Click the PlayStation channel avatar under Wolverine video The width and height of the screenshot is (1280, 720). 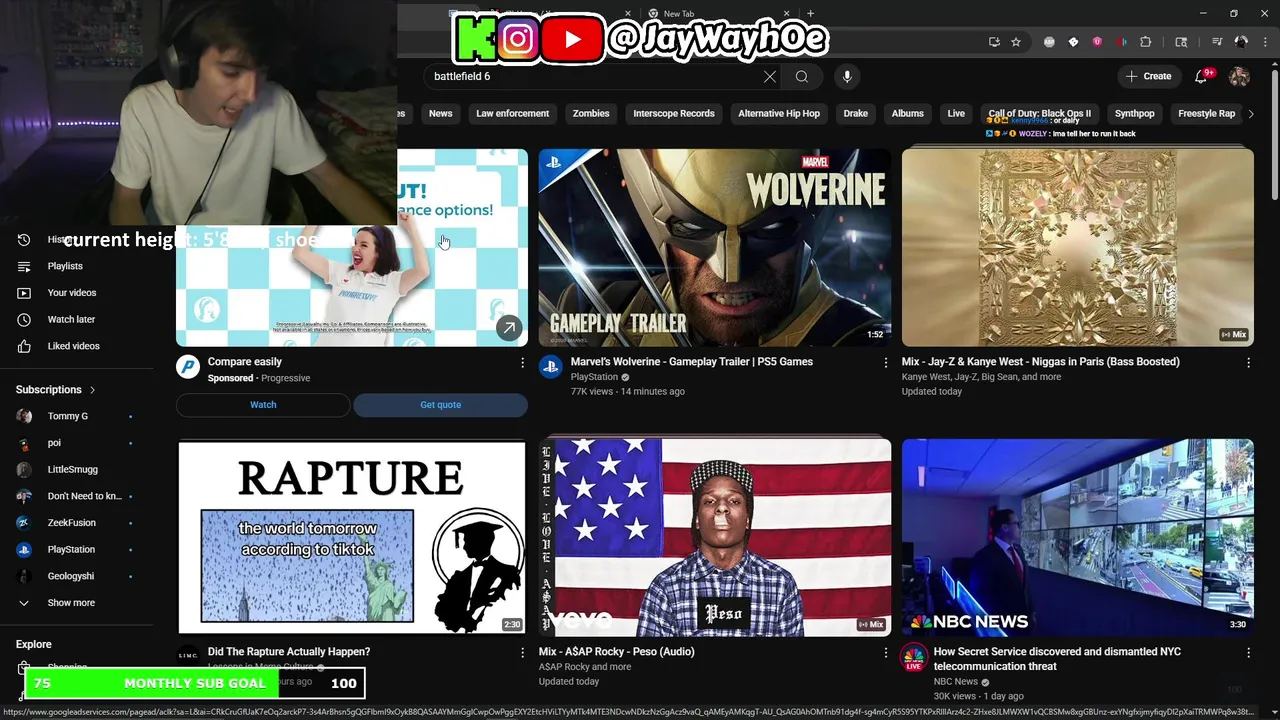[x=551, y=367]
